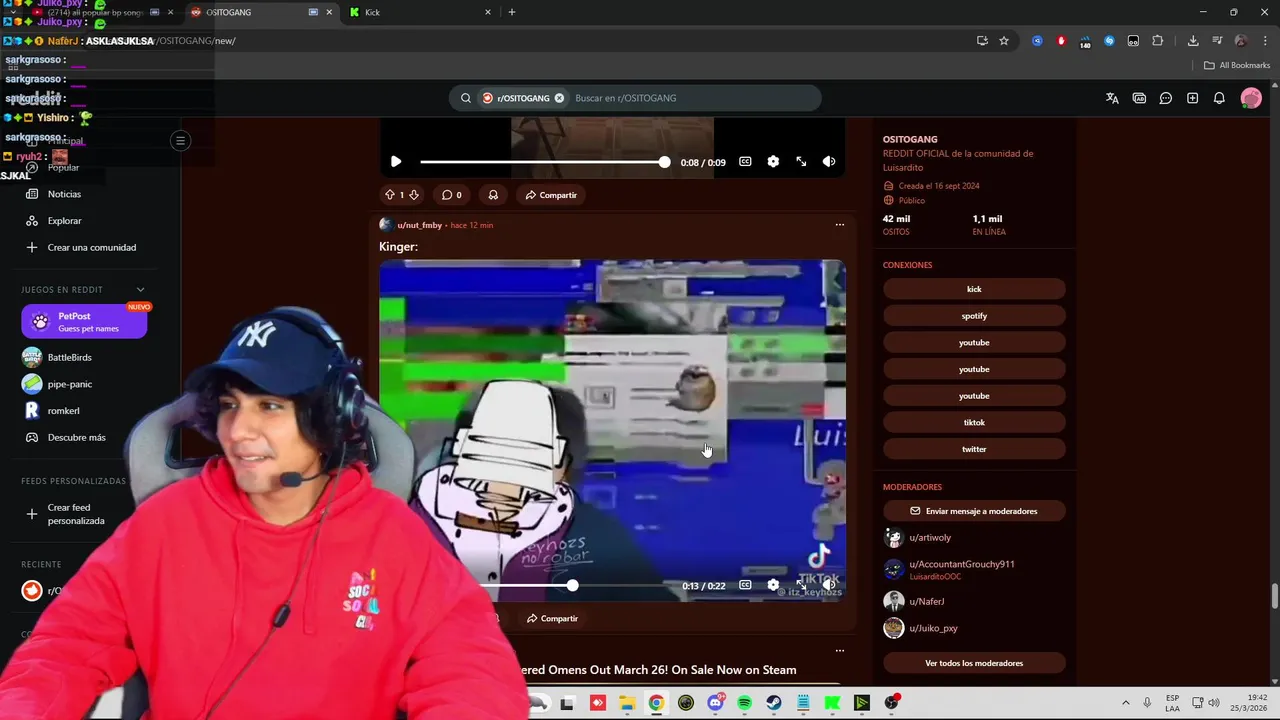Open a new browser tab

tap(512, 12)
